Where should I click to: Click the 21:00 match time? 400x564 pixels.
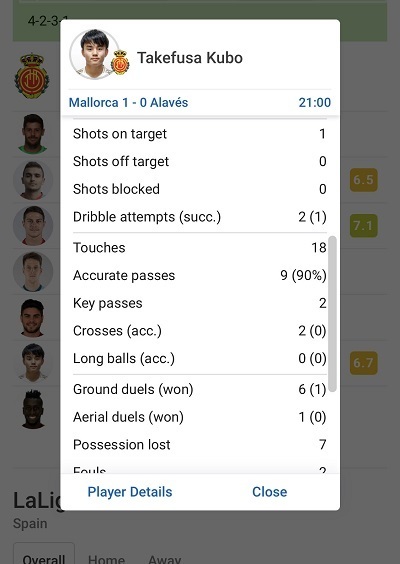(314, 103)
